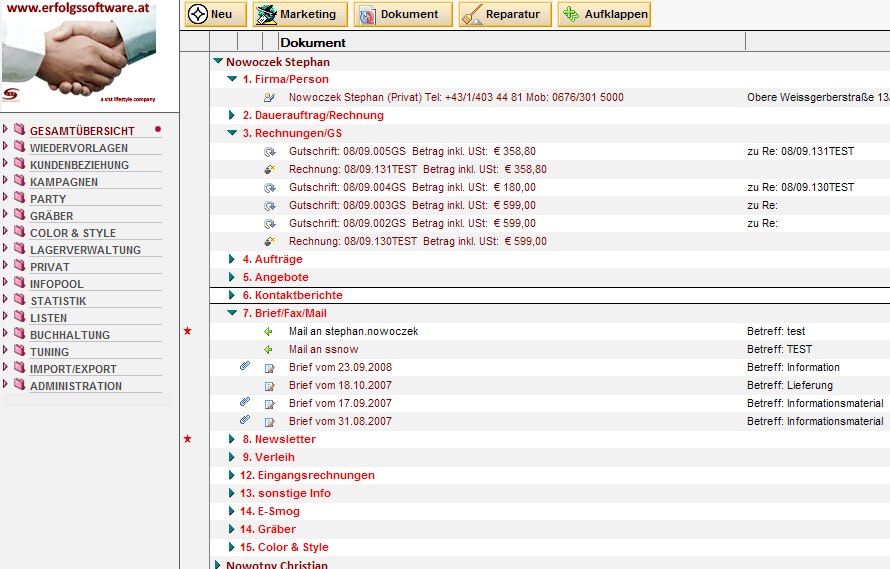Collapse the 7. Brief/Fax/Mail section
This screenshot has width=890, height=569.
pos(232,313)
